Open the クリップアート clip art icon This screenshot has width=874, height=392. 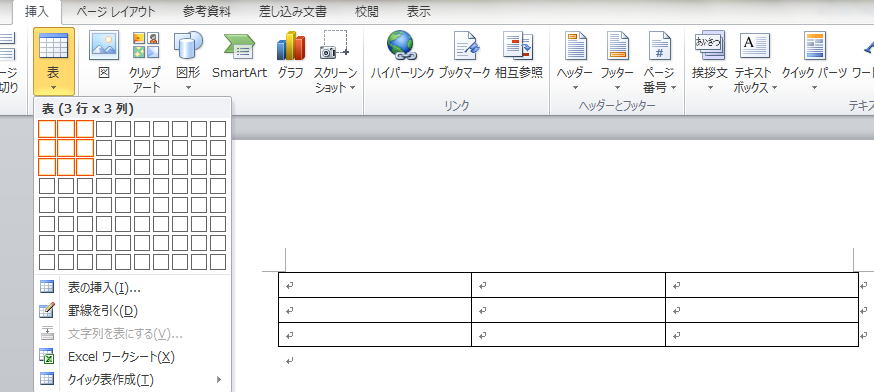point(145,61)
